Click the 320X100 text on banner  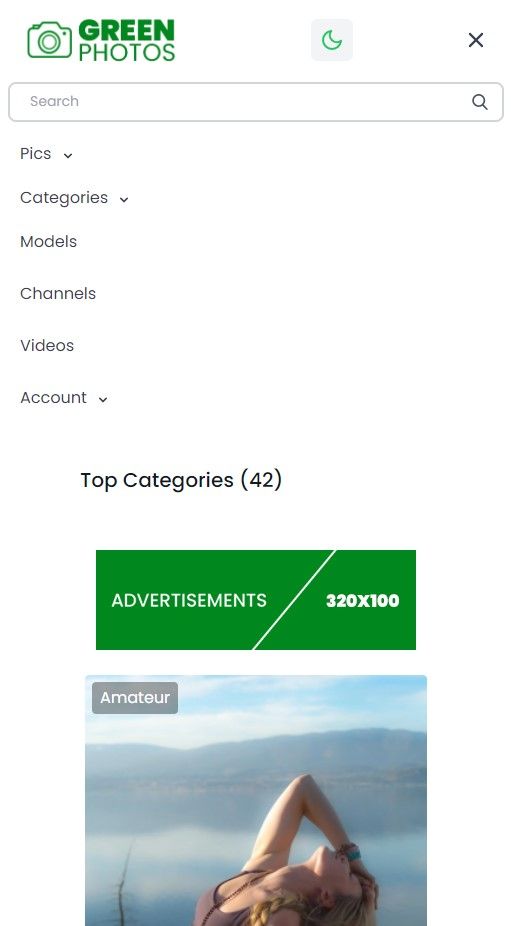(362, 601)
